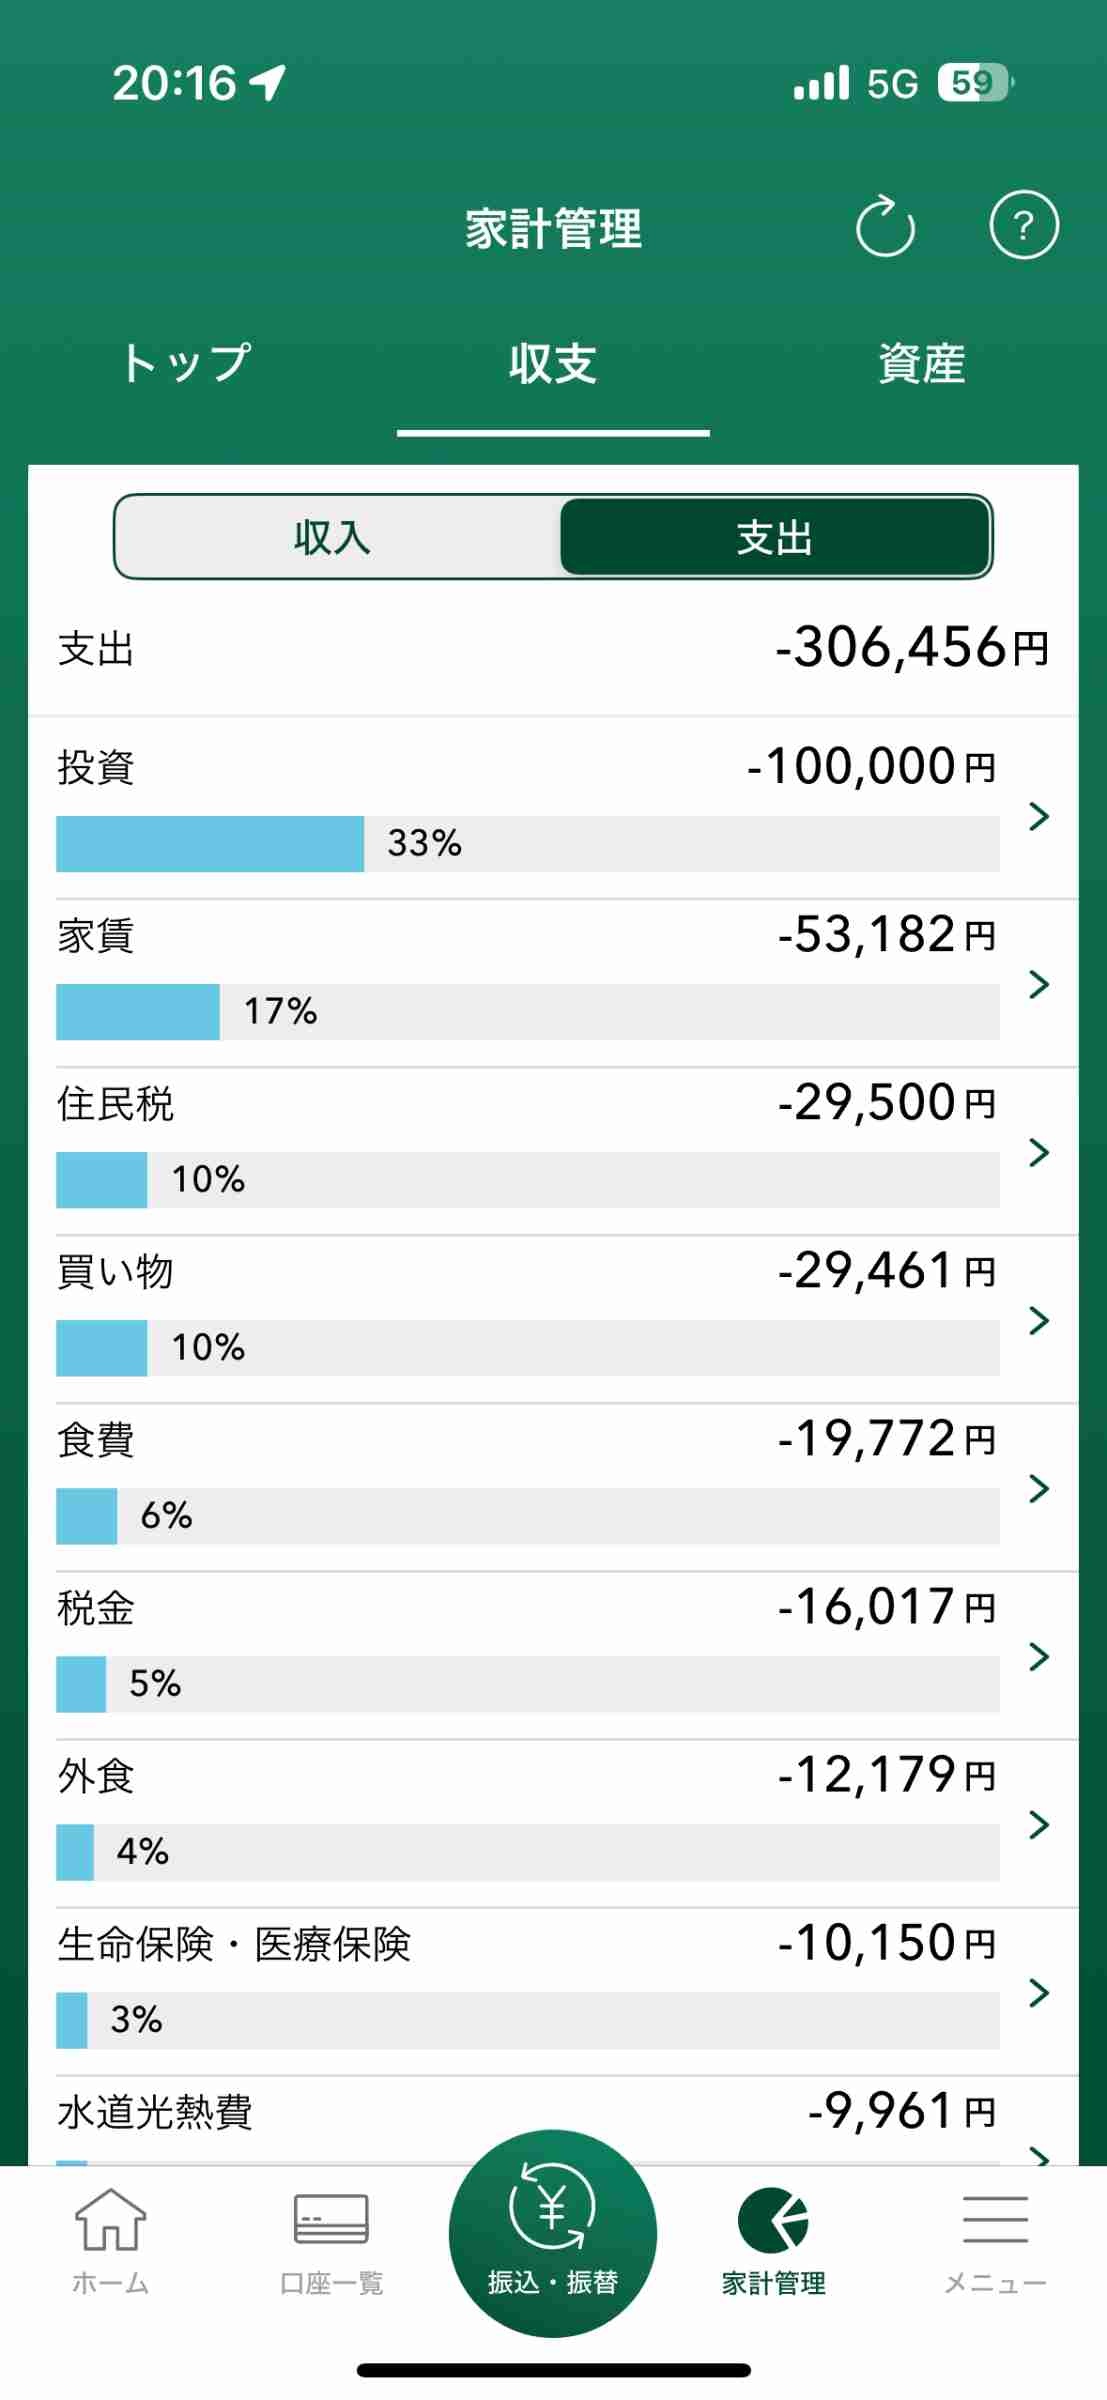
Task: Tap the total 支出 amount -306,456円
Action: click(911, 647)
